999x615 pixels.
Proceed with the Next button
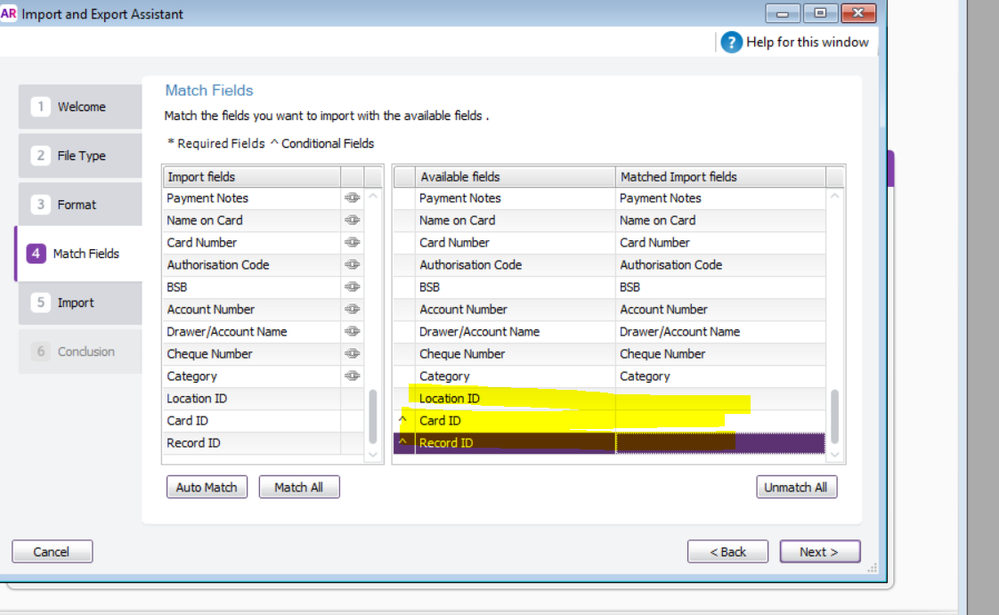point(818,552)
